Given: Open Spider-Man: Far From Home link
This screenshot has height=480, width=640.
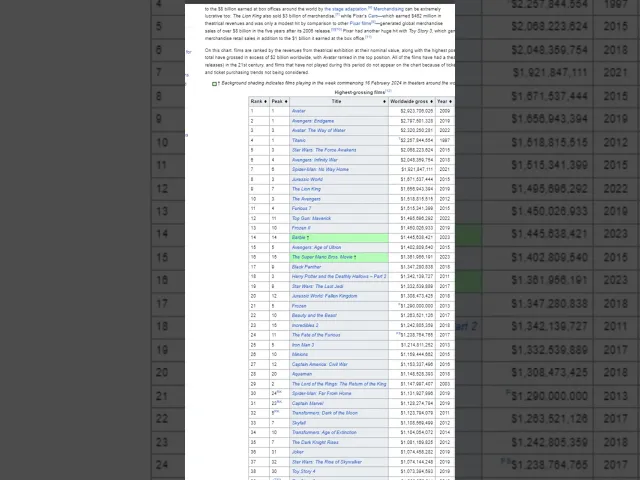Looking at the screenshot, I should (x=322, y=393).
